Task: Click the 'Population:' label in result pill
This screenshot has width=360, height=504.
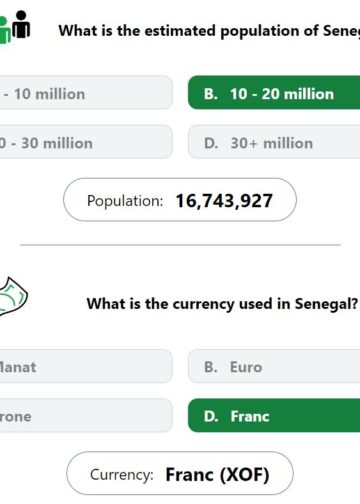Action: (x=125, y=201)
